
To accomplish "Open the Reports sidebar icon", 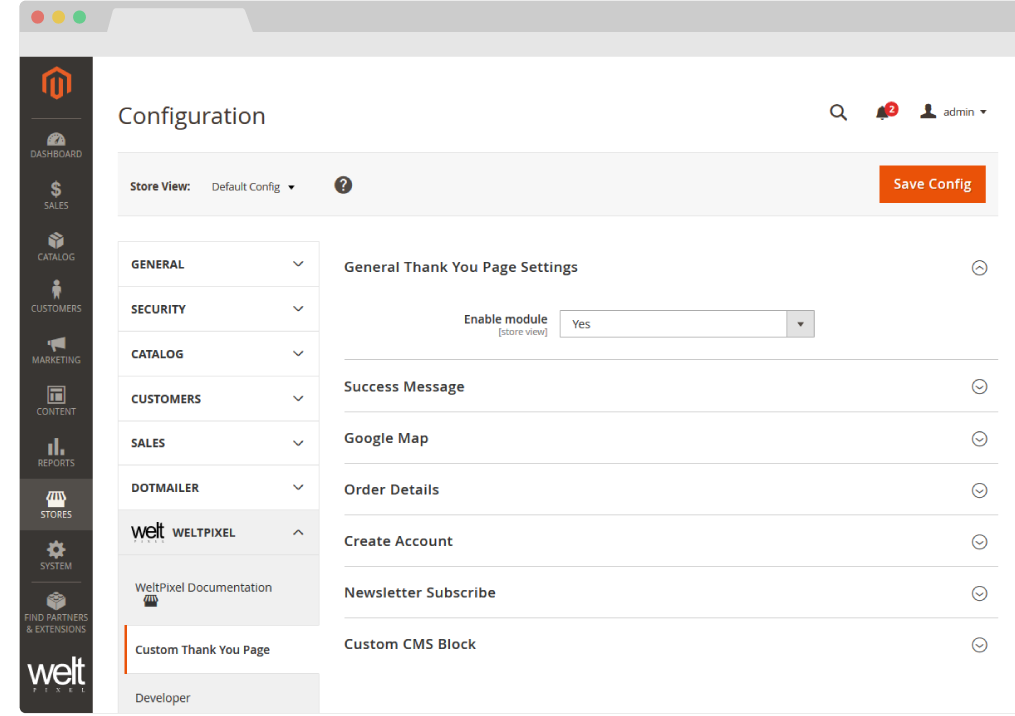I will click(x=56, y=450).
